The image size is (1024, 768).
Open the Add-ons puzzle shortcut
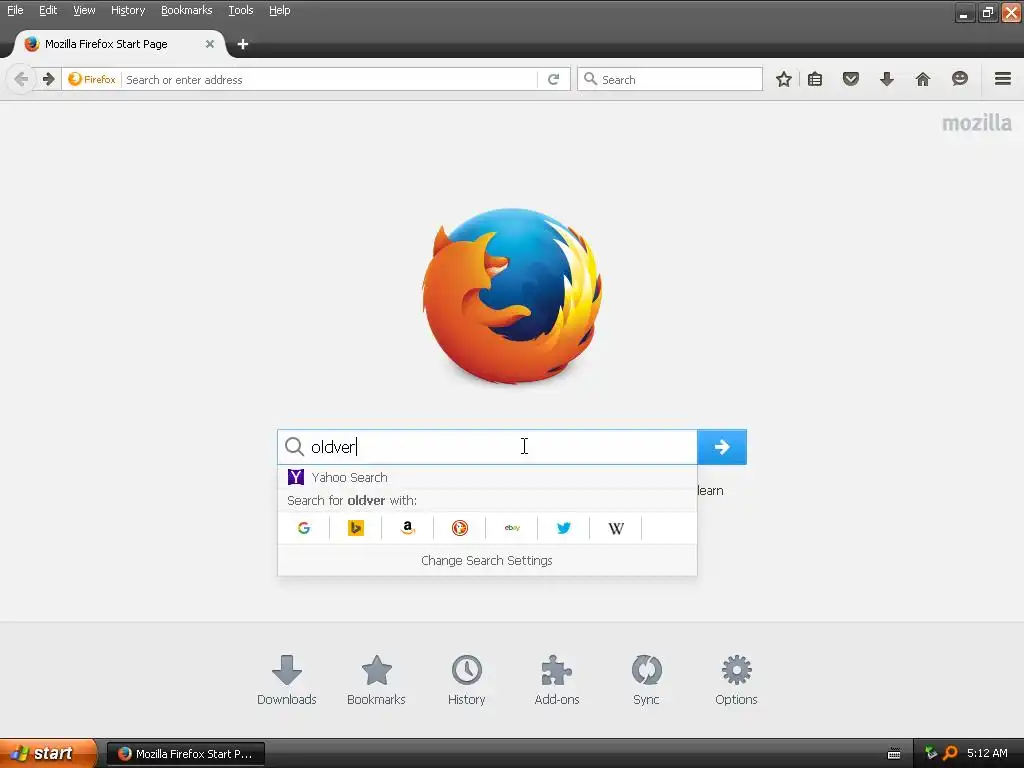tap(556, 680)
